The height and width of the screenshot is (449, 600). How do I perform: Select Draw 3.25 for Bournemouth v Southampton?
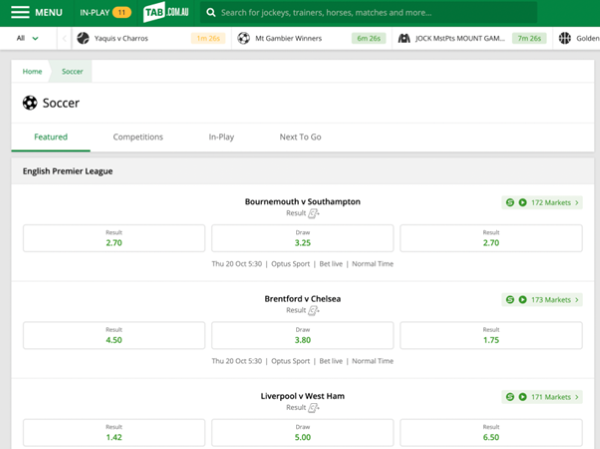coord(303,238)
